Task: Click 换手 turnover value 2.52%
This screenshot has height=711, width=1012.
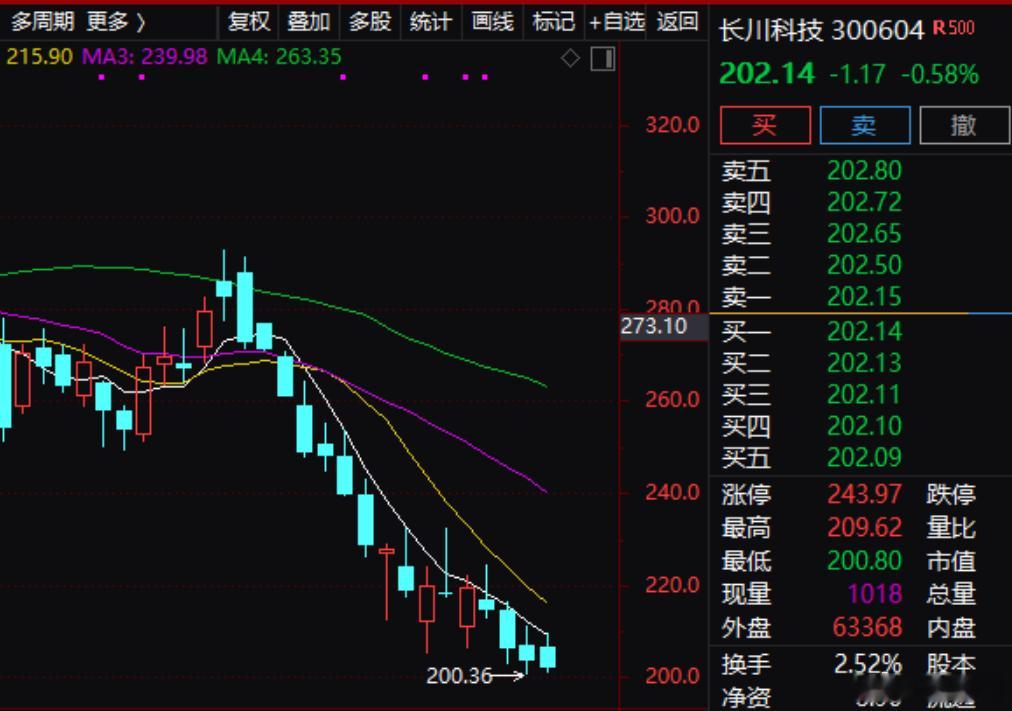Action: point(868,664)
